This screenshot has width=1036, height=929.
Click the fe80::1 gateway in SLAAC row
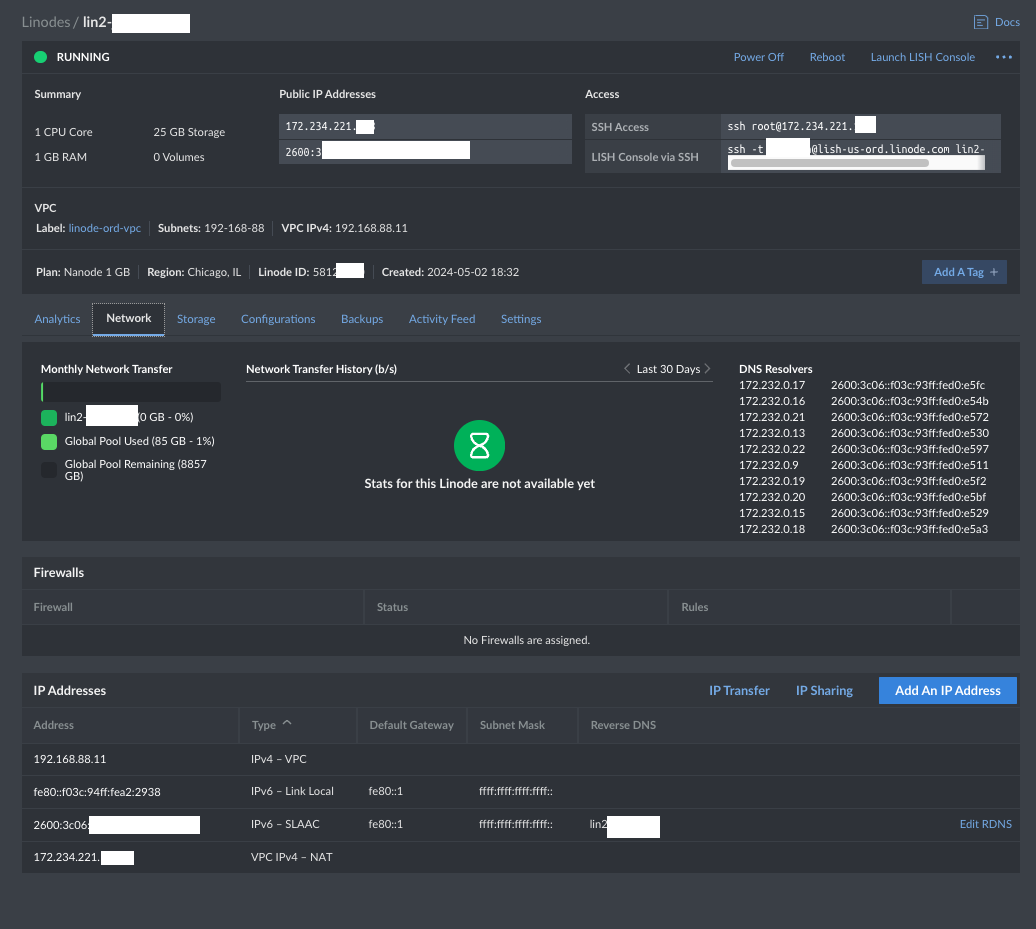tap(385, 824)
